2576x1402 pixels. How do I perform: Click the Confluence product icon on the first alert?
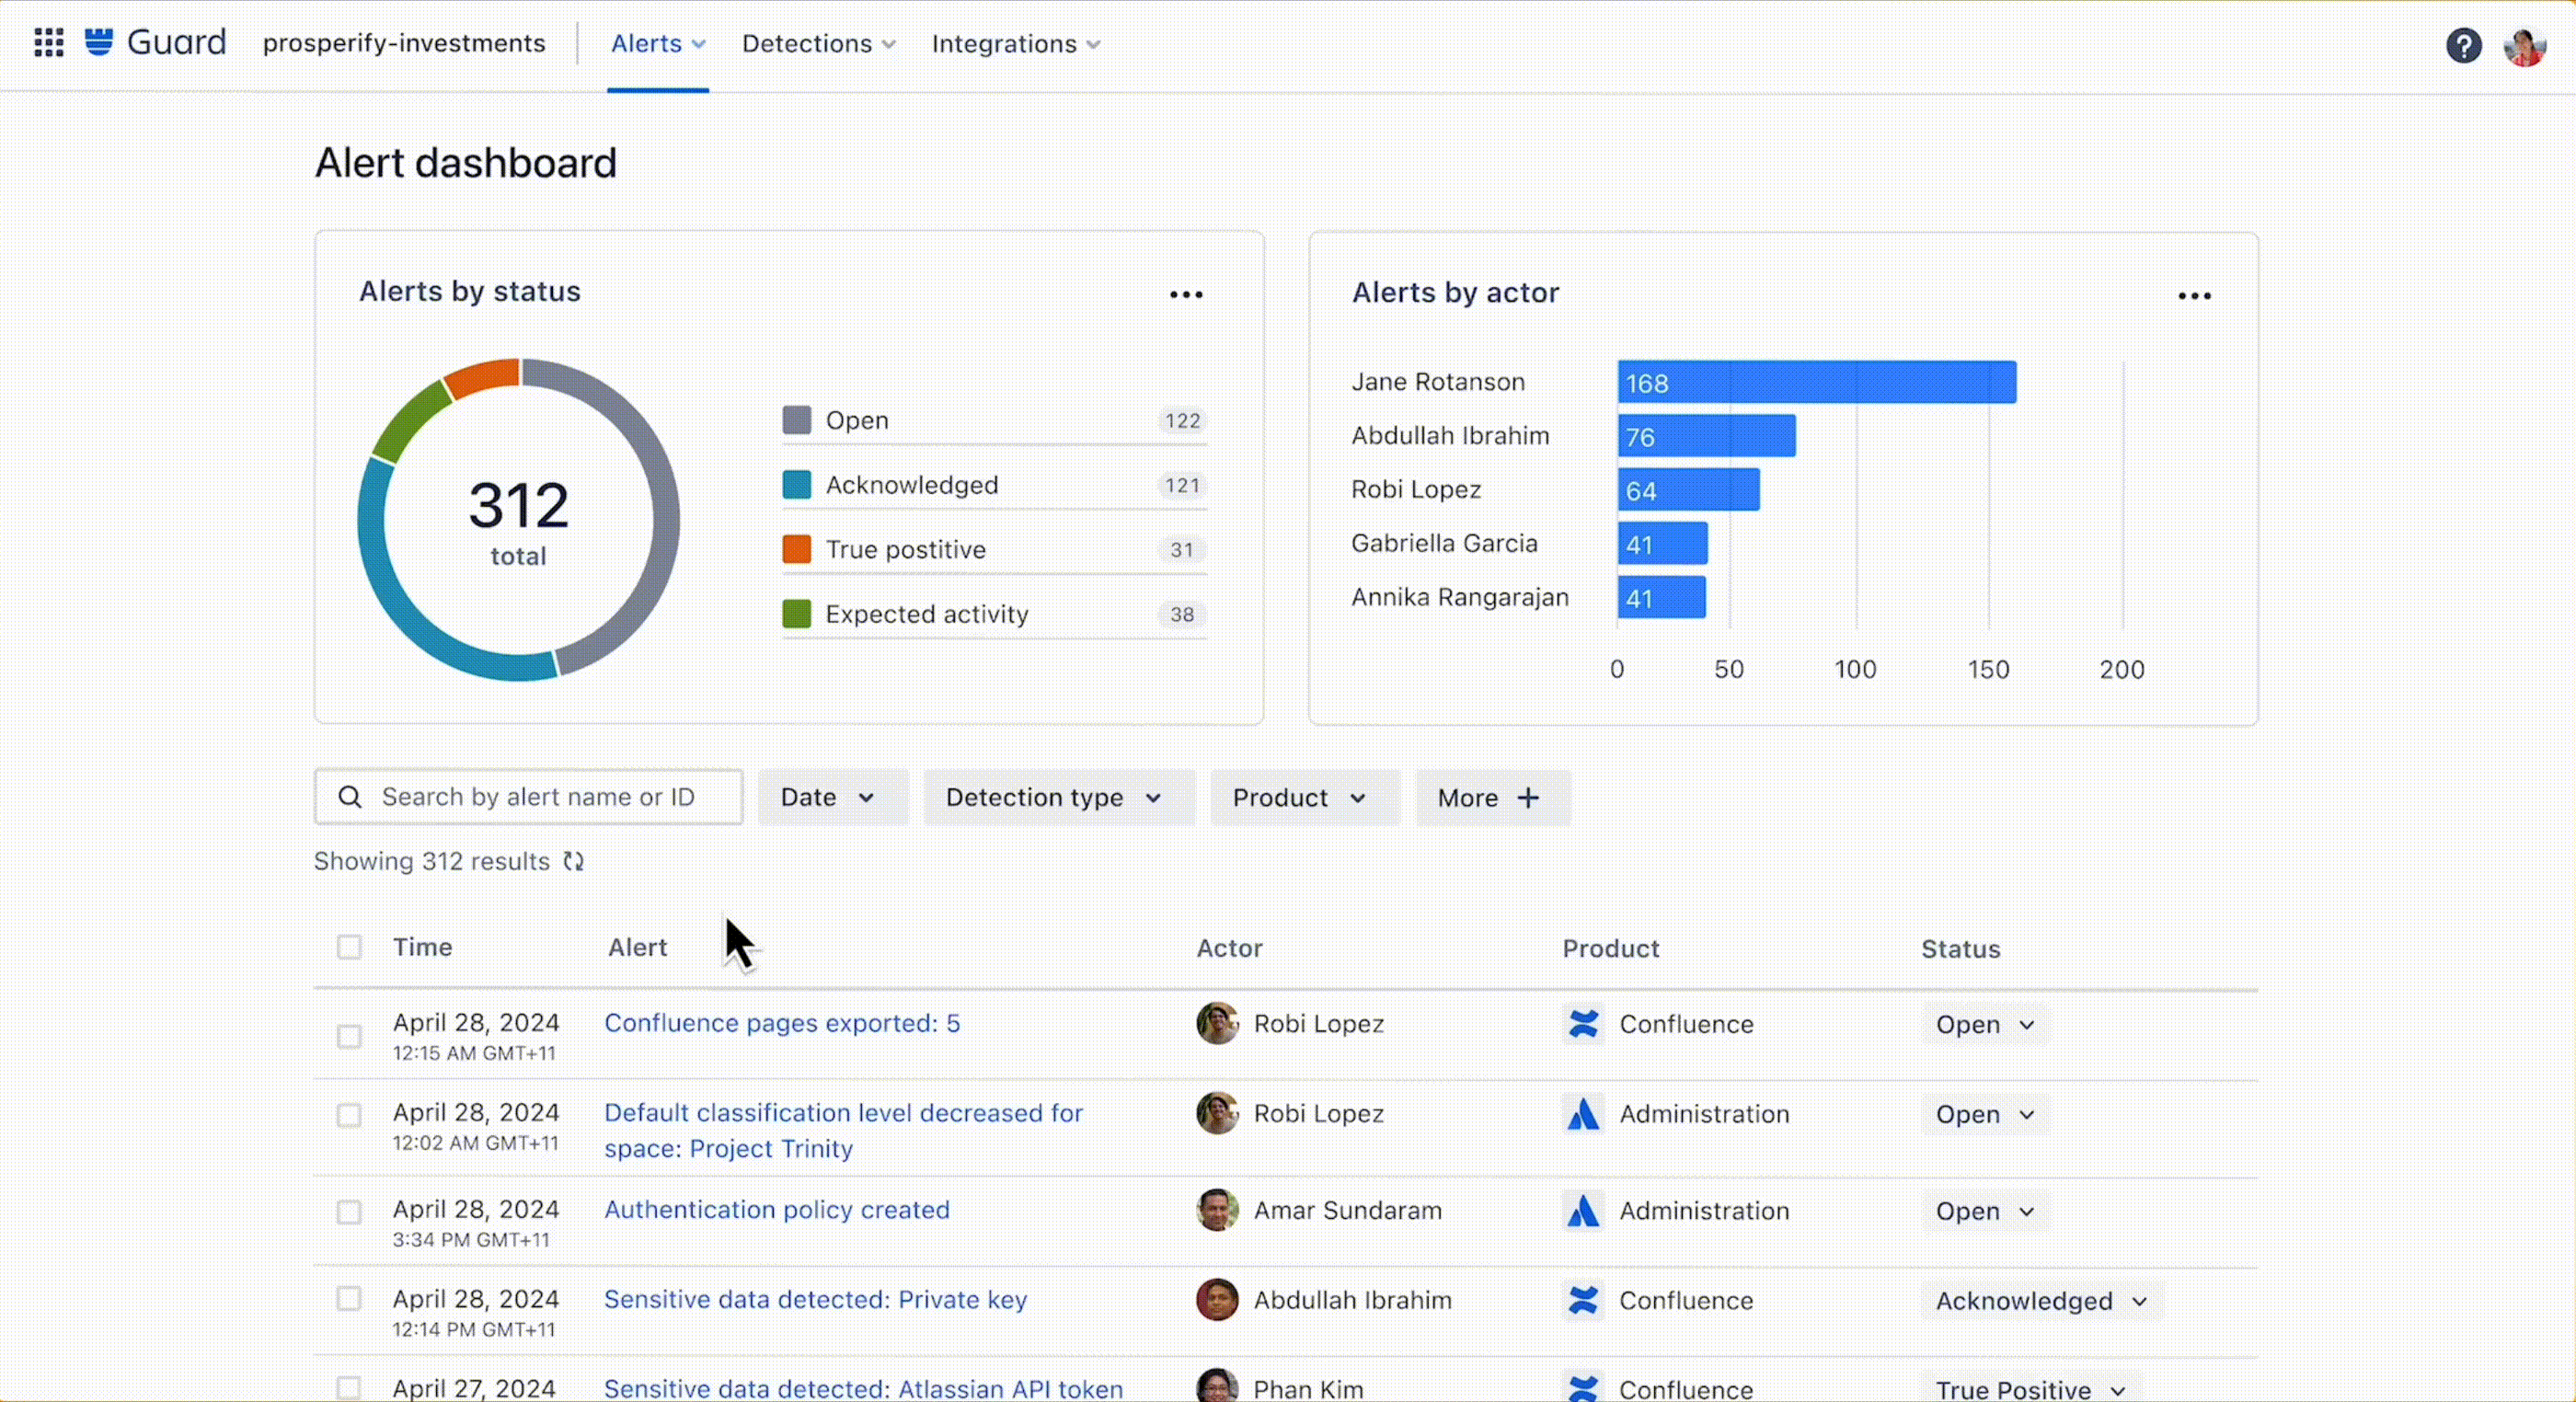pos(1583,1024)
